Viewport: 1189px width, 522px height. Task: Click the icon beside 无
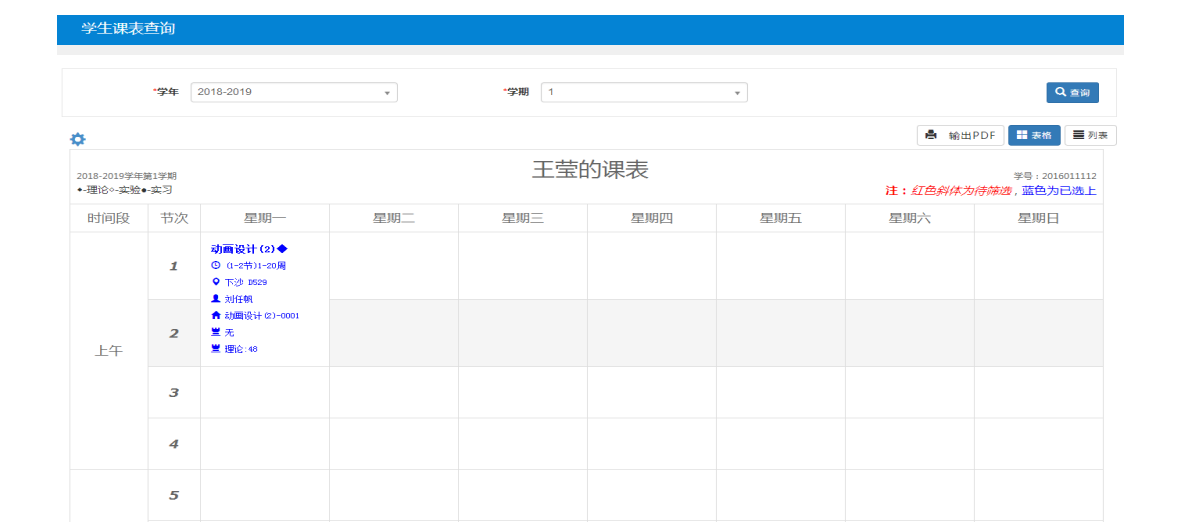(x=215, y=332)
